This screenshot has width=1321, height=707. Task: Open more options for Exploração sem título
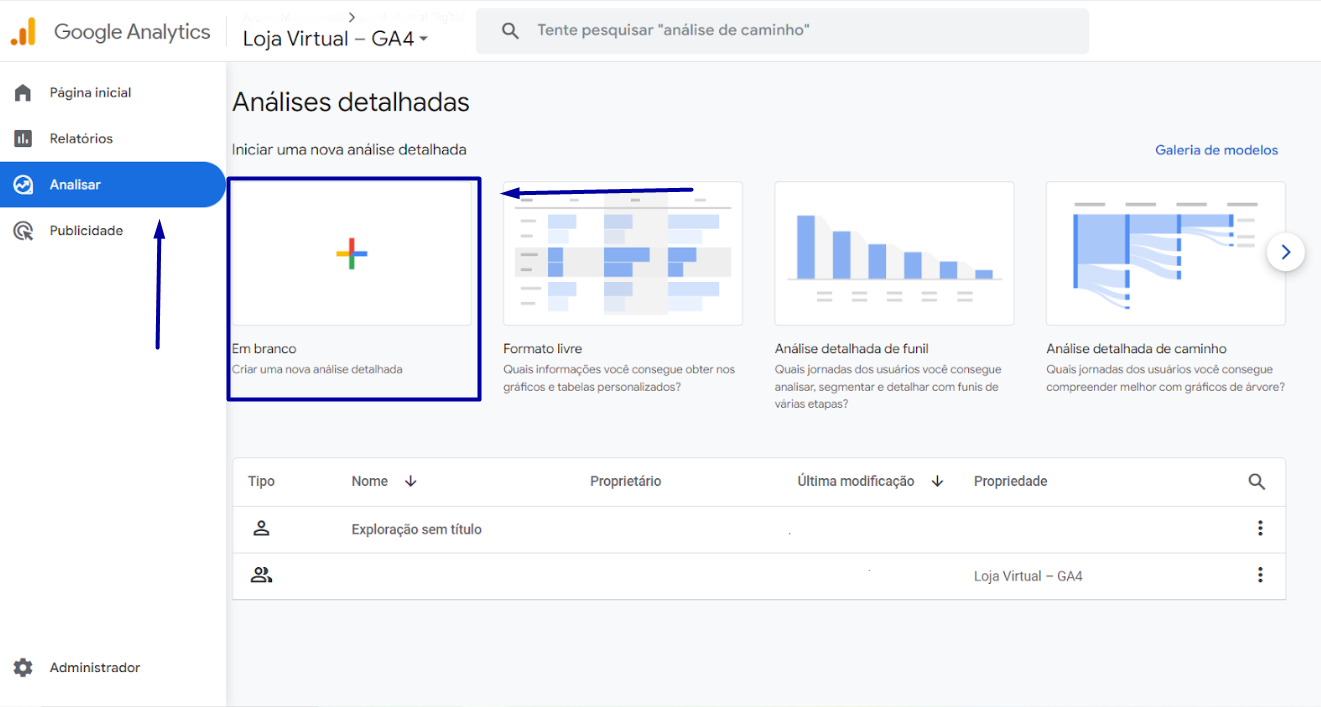click(x=1260, y=528)
